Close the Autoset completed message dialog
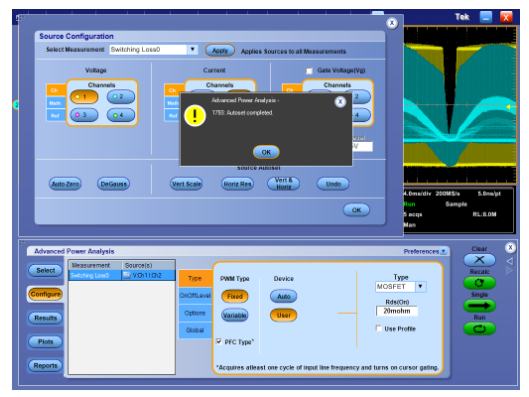The width and height of the screenshot is (529, 397). pos(340,102)
